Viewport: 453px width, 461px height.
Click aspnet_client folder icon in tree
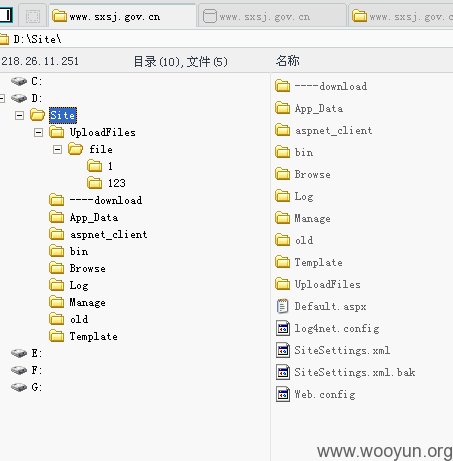(x=57, y=234)
